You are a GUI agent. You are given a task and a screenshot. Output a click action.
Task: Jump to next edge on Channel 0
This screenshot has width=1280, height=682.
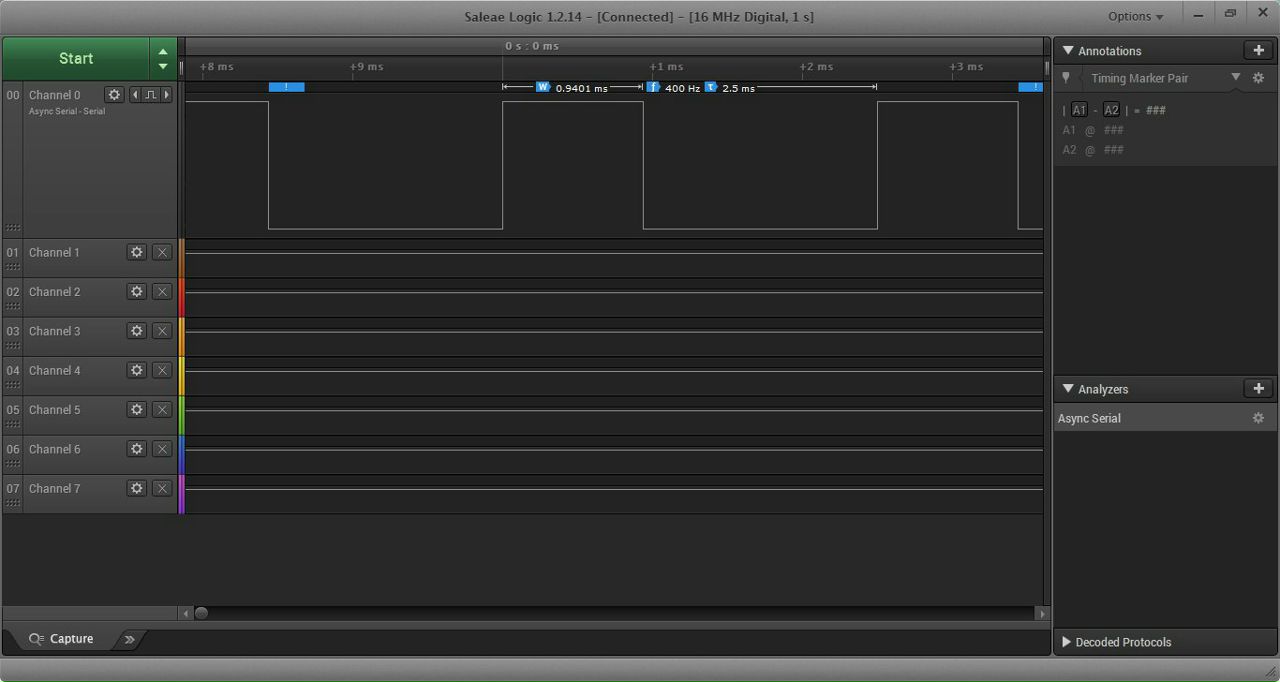click(166, 95)
